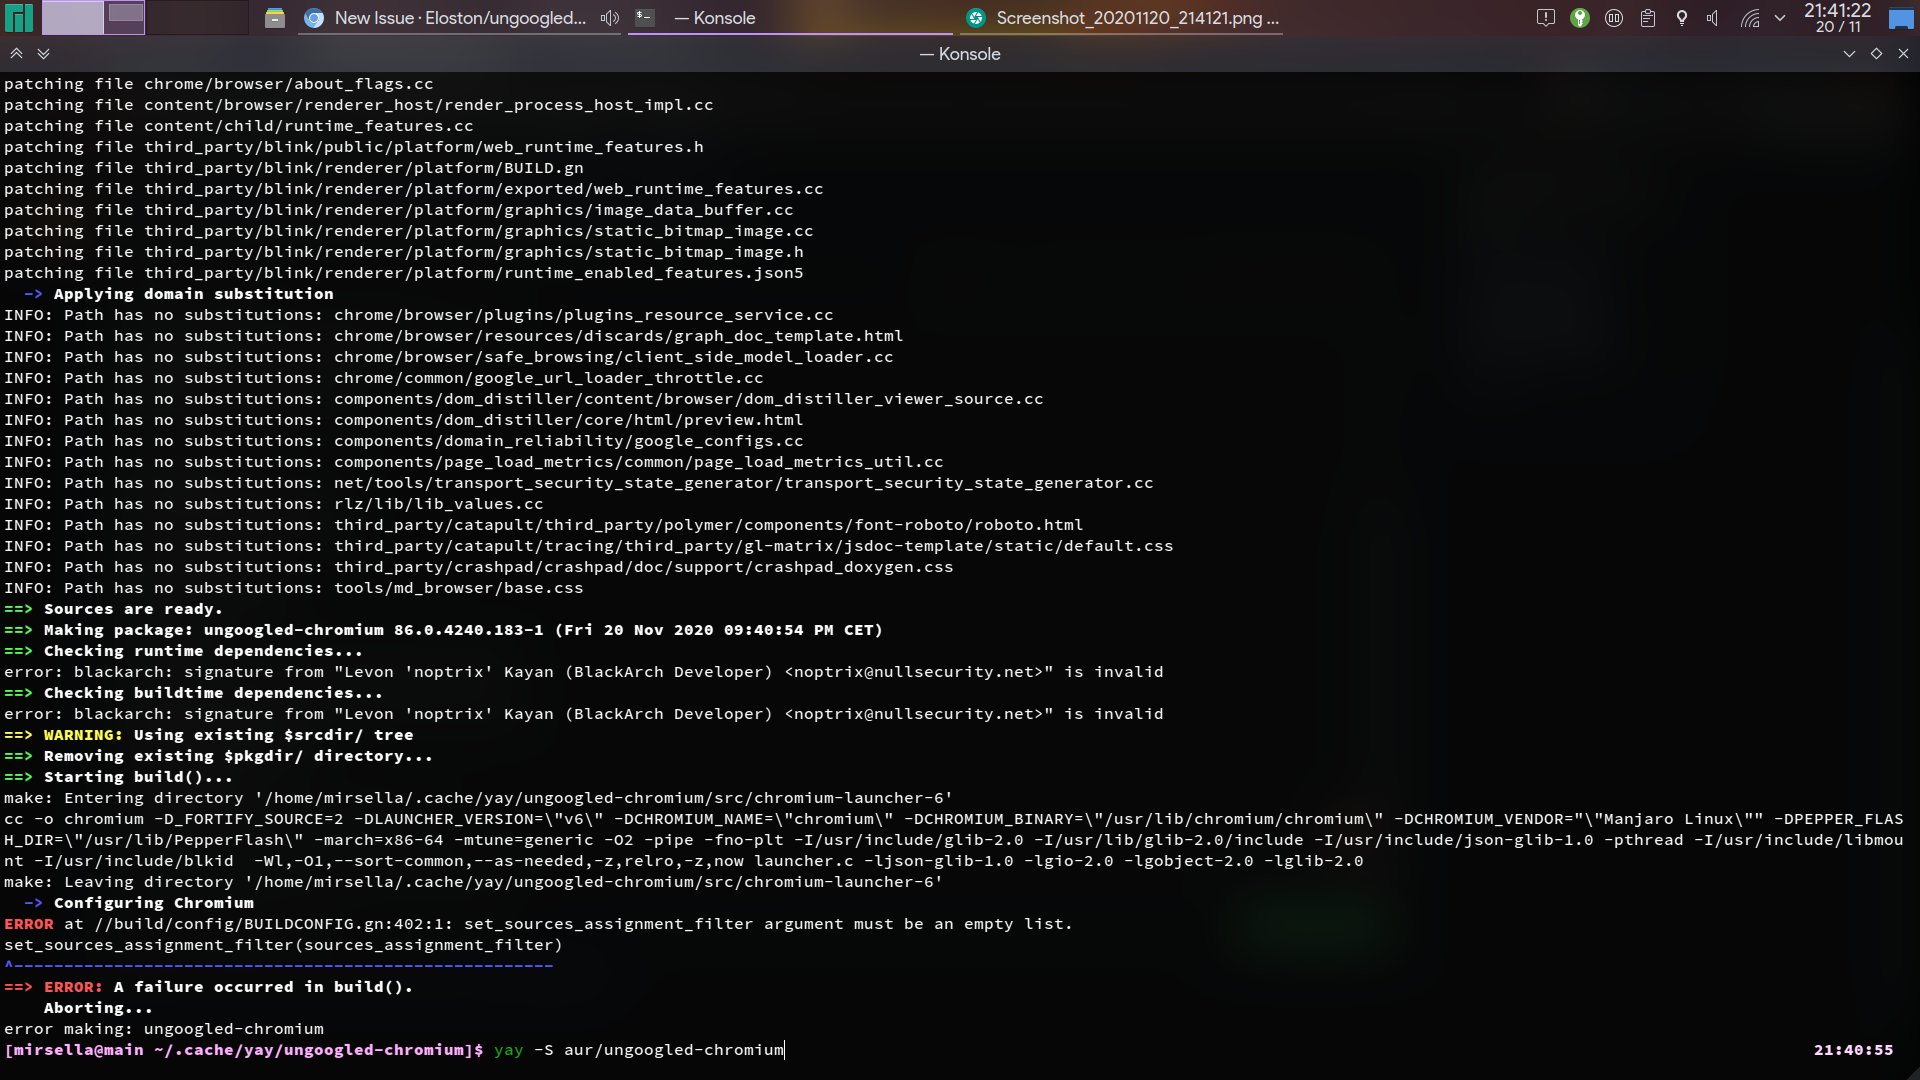Image resolution: width=1920 pixels, height=1080 pixels.
Task: Toggle Konsole window keep-above (double up arrows)
Action: 17,54
